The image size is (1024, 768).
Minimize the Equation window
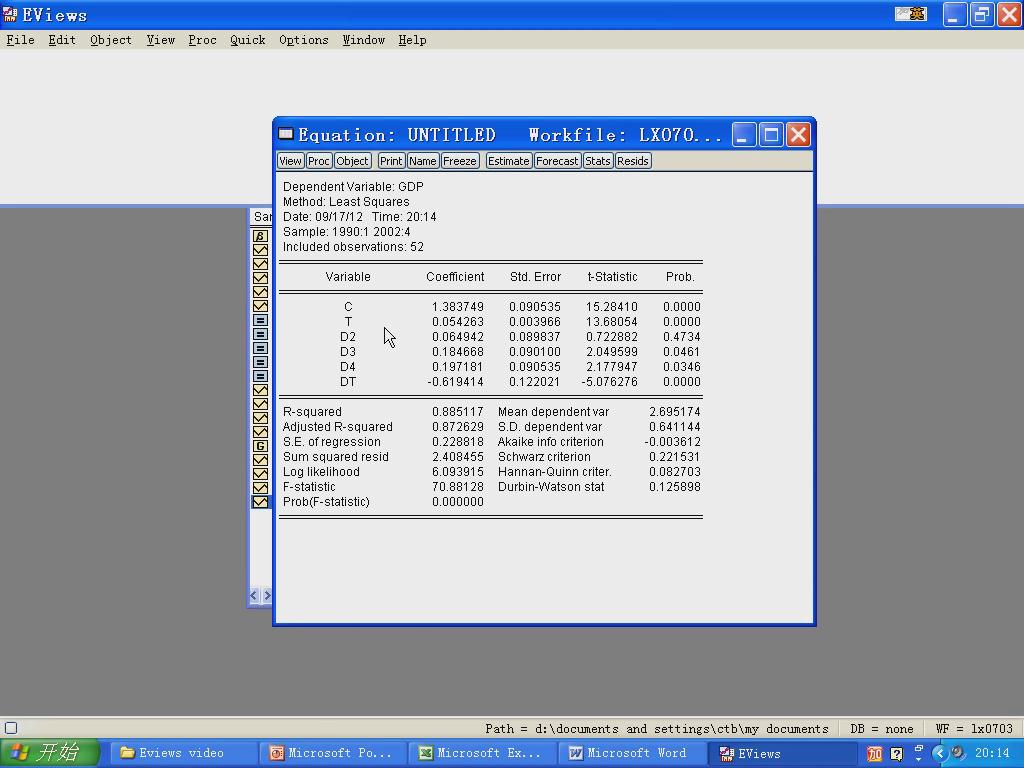744,135
